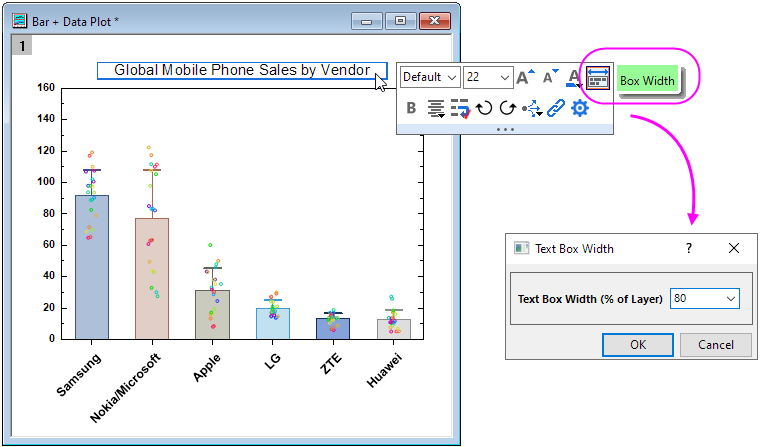Viewport: 770px width, 447px height.
Task: Open the font size 22 dropdown
Action: pyautogui.click(x=489, y=78)
